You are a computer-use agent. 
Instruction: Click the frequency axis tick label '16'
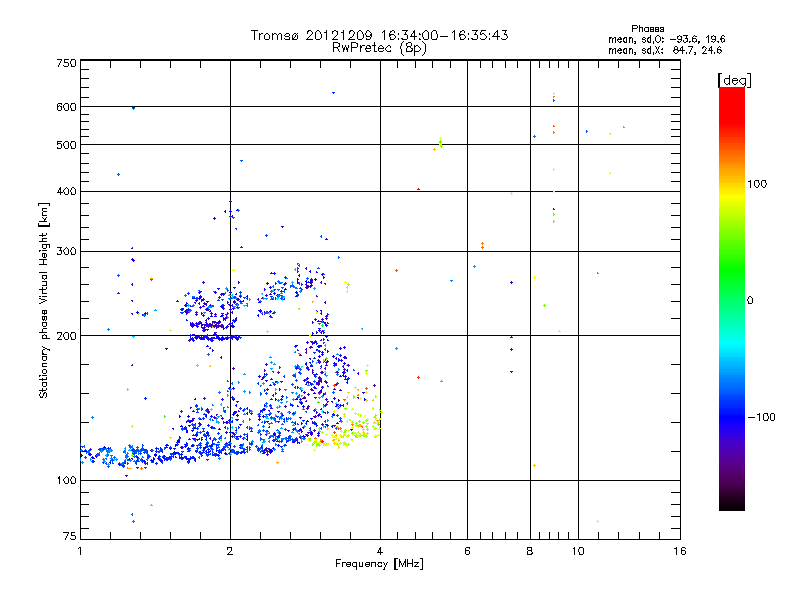click(680, 551)
